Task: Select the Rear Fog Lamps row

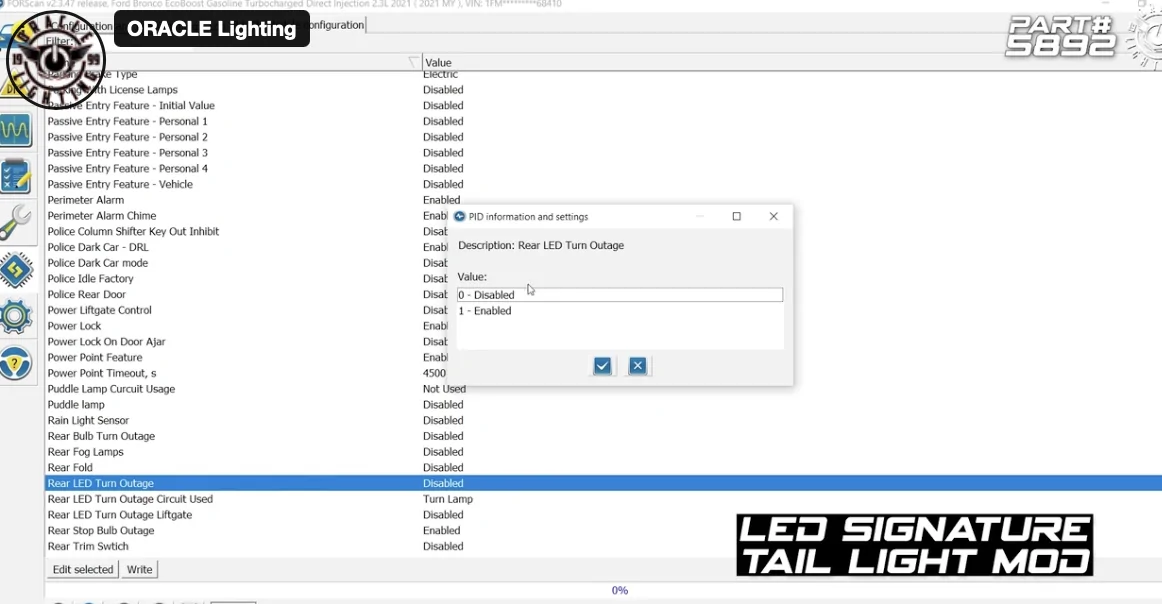Action: coord(603,452)
